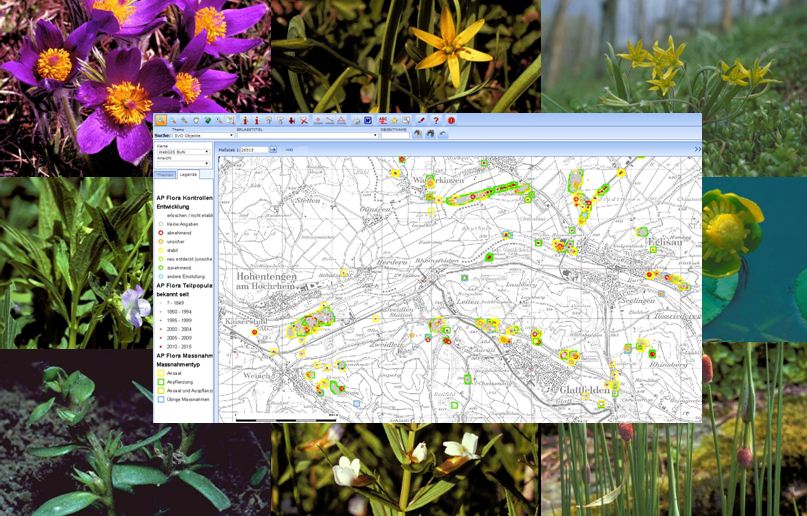Click the red circle icon at toolbar end
This screenshot has width=807, height=516.
point(451,120)
